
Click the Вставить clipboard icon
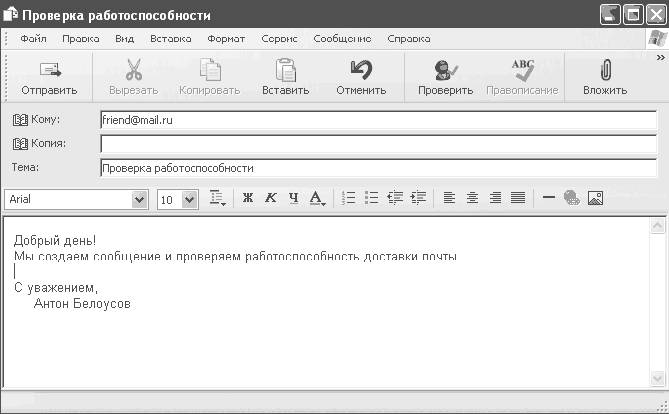(285, 70)
